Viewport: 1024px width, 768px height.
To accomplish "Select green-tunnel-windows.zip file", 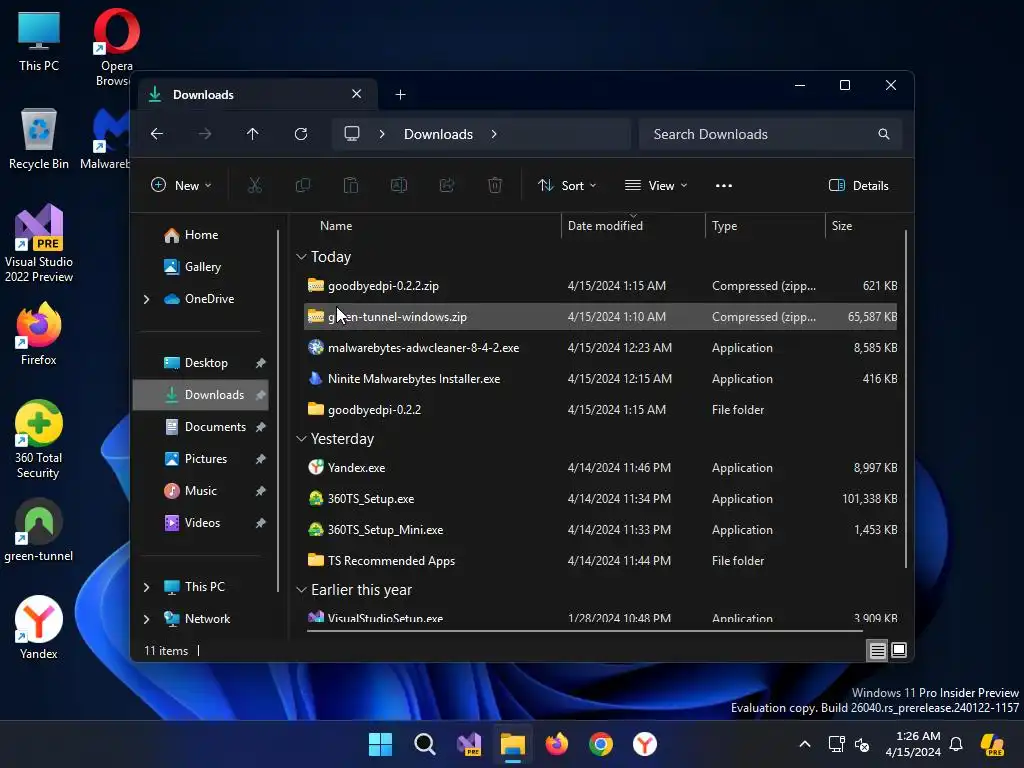I will click(x=600, y=317).
